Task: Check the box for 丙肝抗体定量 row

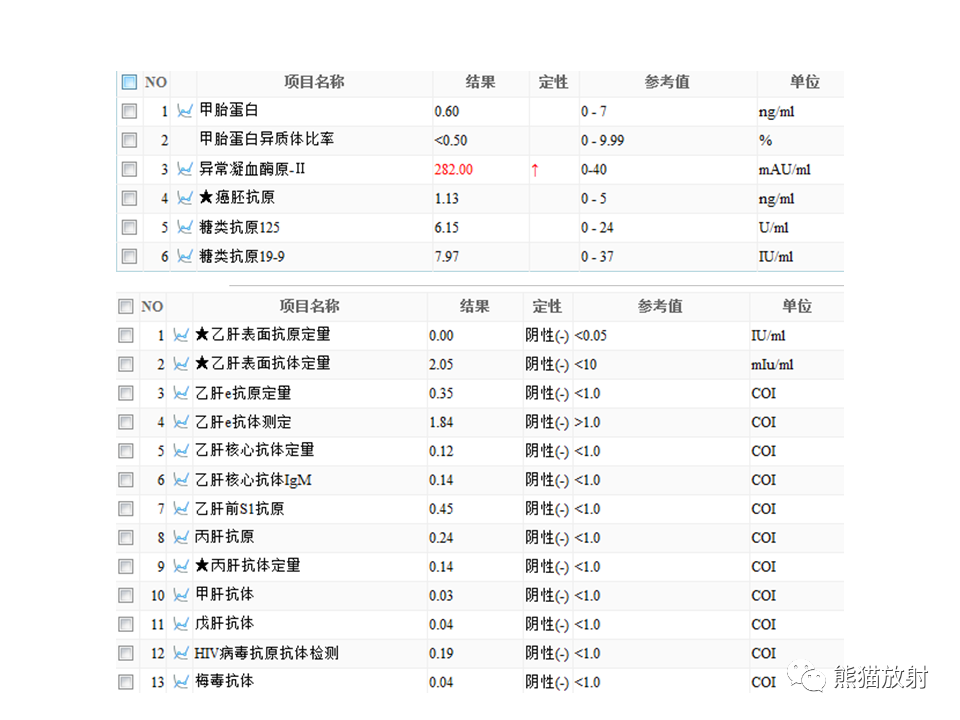Action: click(x=126, y=566)
